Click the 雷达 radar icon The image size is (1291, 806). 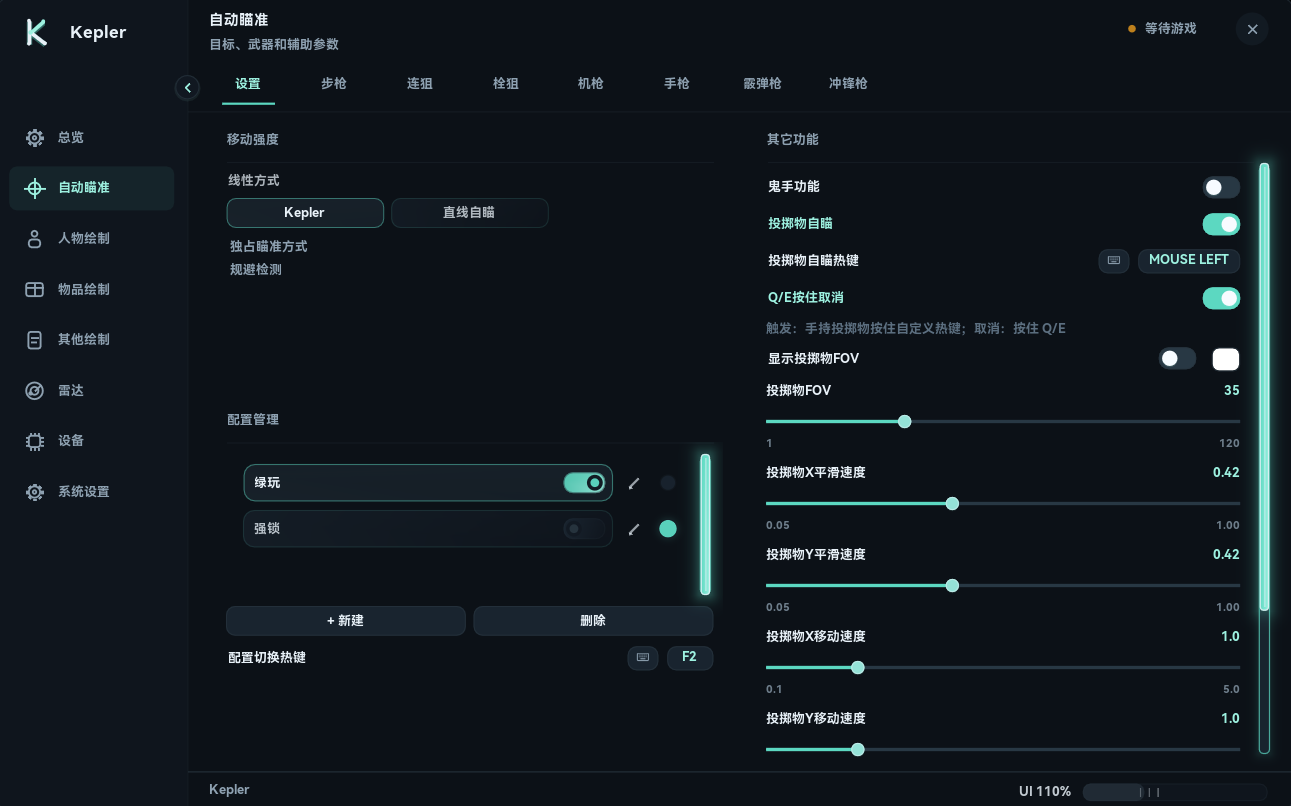(x=35, y=391)
